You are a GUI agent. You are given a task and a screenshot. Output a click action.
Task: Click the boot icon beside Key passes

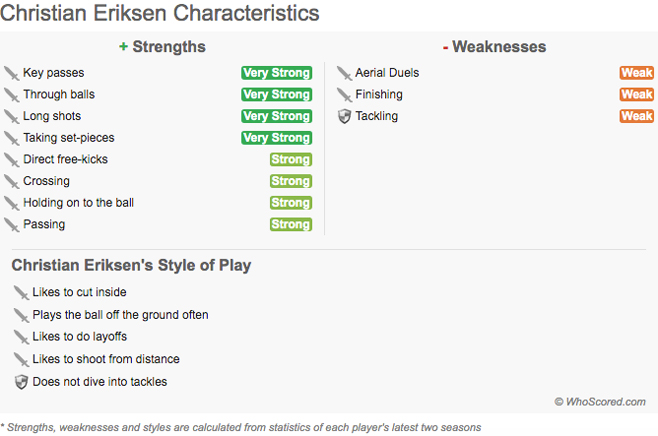12,73
